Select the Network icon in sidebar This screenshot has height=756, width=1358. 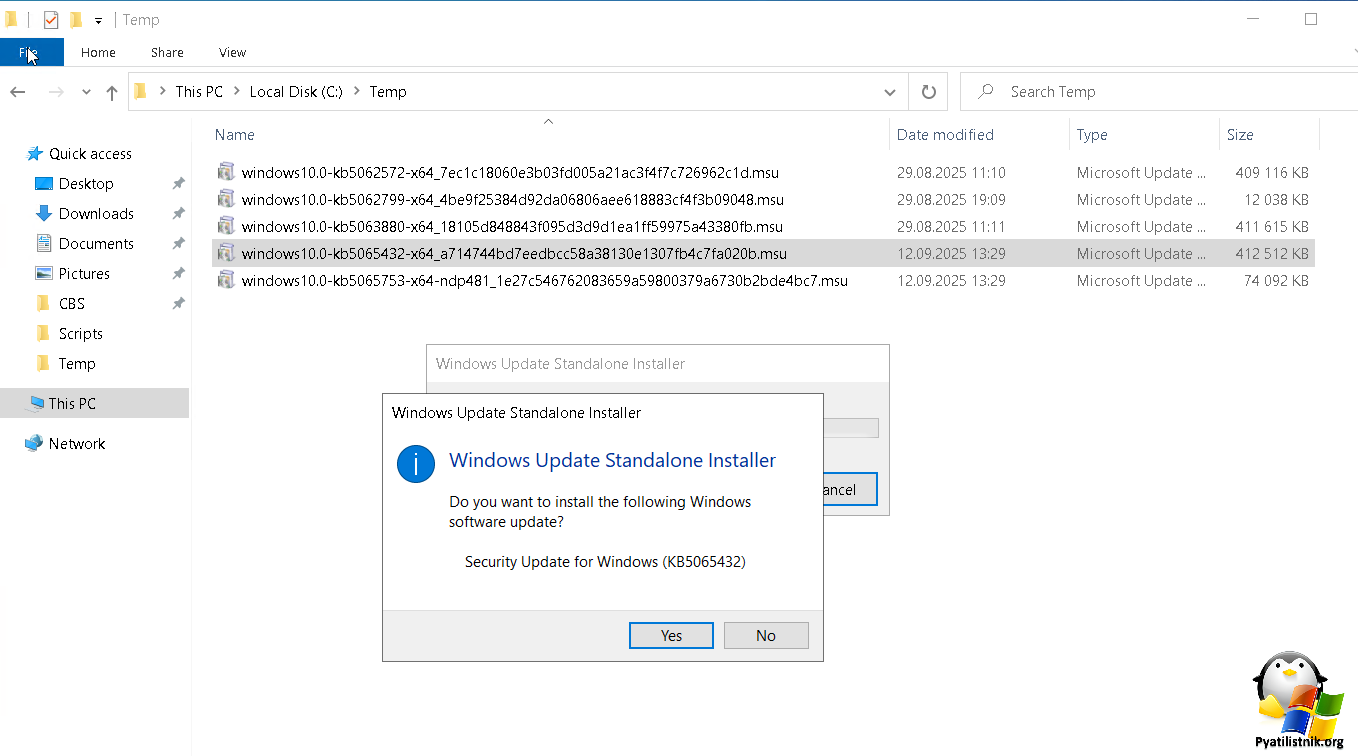coord(35,444)
